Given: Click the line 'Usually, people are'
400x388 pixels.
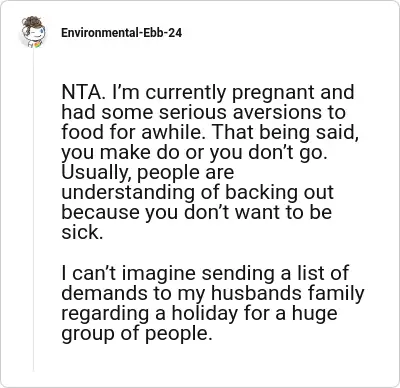Looking at the screenshot, I should click(x=148, y=173).
